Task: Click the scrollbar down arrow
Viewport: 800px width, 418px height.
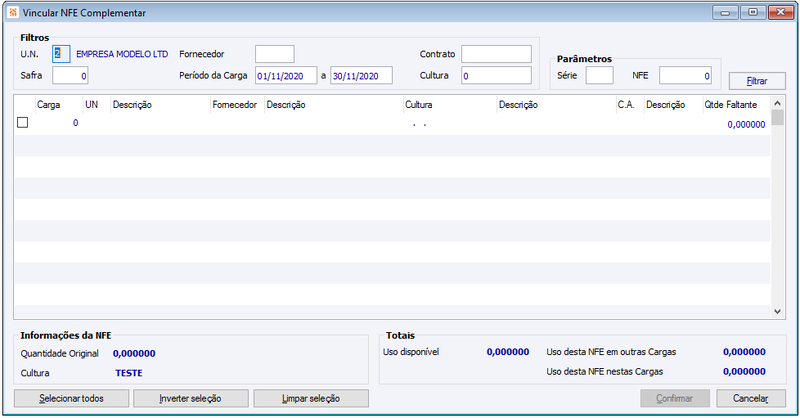Action: pyautogui.click(x=777, y=311)
